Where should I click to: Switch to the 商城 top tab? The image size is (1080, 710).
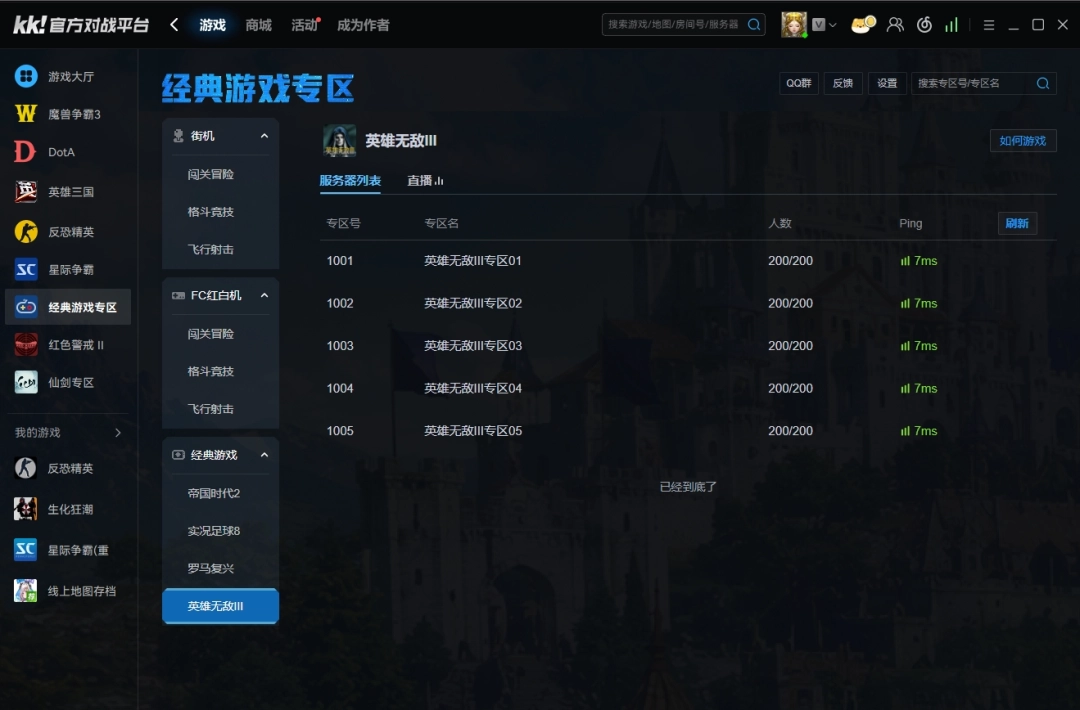pos(258,25)
